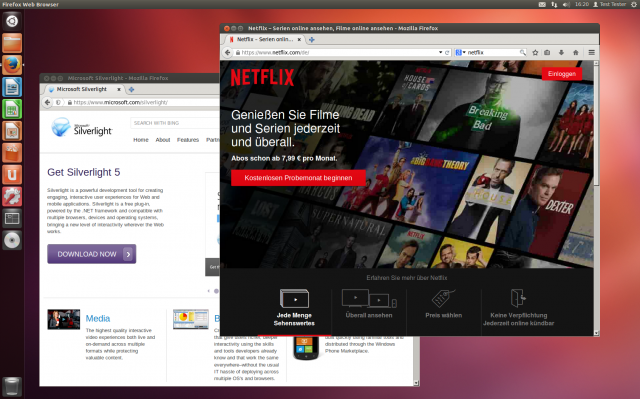Open the Trash in the launcher

point(12,386)
